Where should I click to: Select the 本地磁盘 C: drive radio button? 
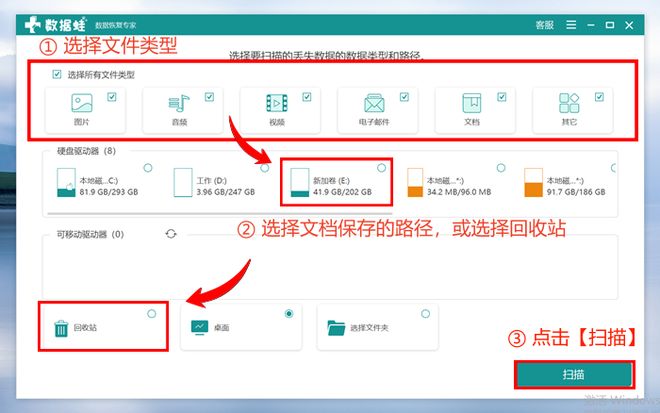(148, 168)
